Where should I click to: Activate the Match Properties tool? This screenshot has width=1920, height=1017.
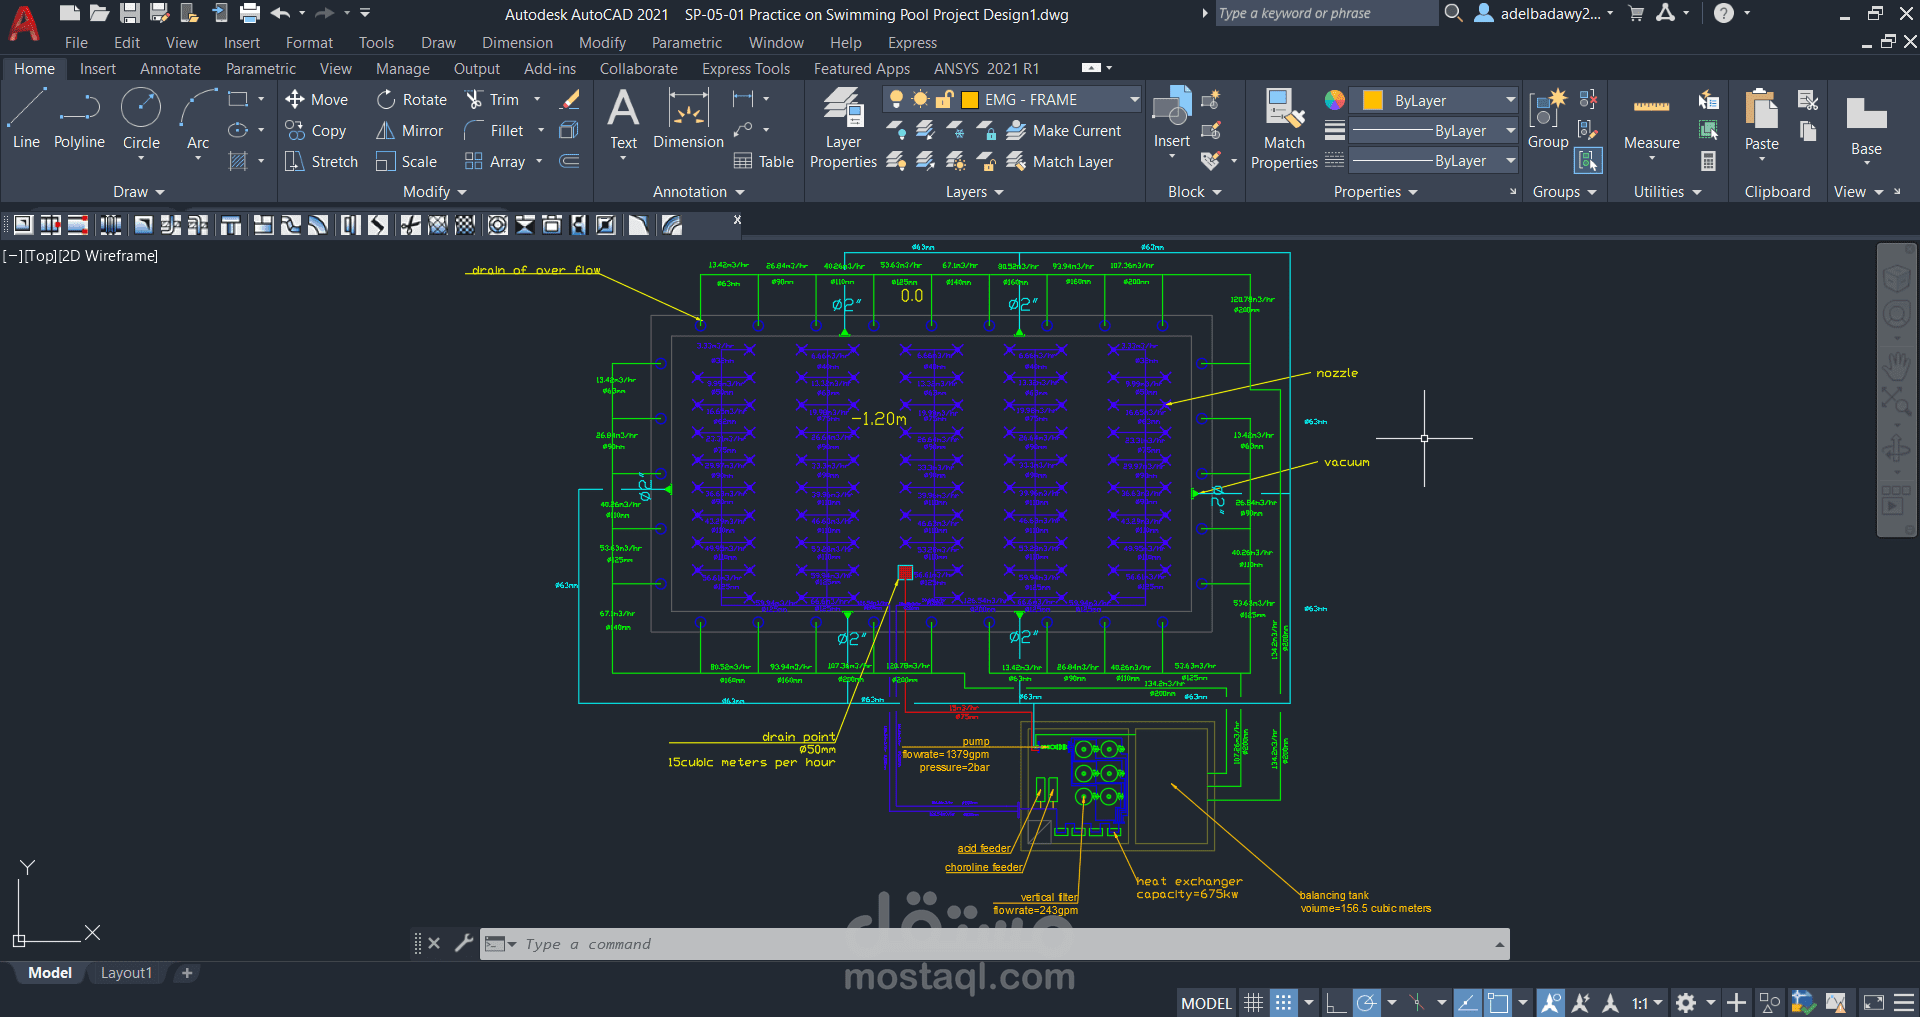(1284, 128)
